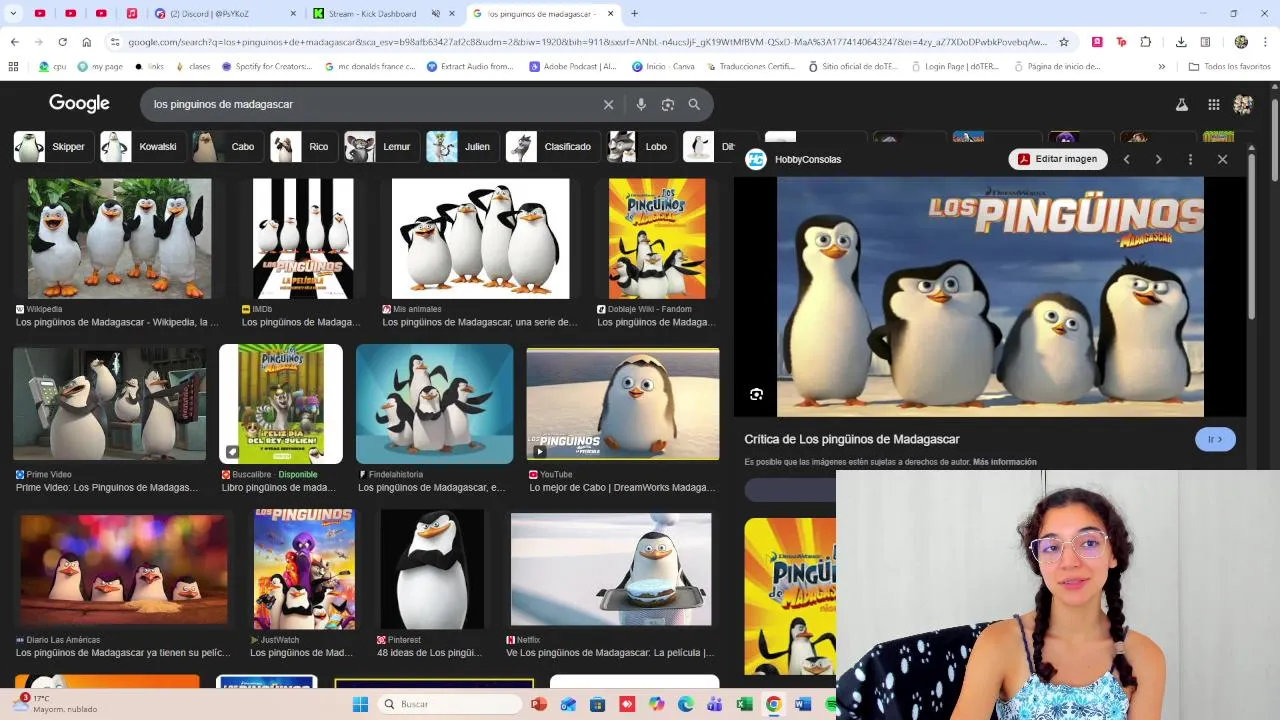Open Chrome downloads
Viewport: 1280px width, 720px height.
[x=1181, y=42]
